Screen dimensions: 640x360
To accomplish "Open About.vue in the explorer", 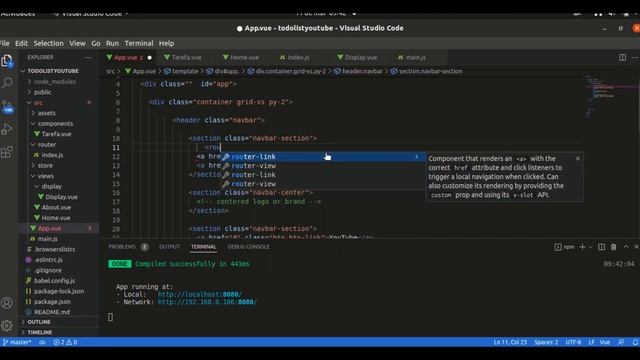I will click(x=56, y=207).
